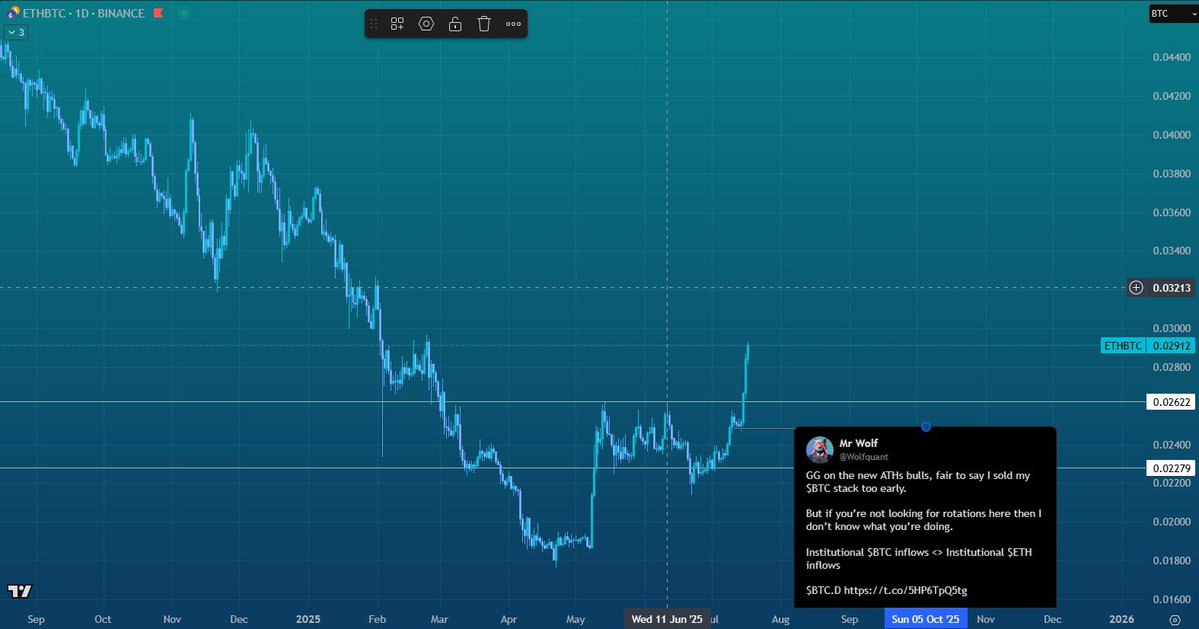Click Mr Wolf profile avatar in tweet

[x=820, y=450]
